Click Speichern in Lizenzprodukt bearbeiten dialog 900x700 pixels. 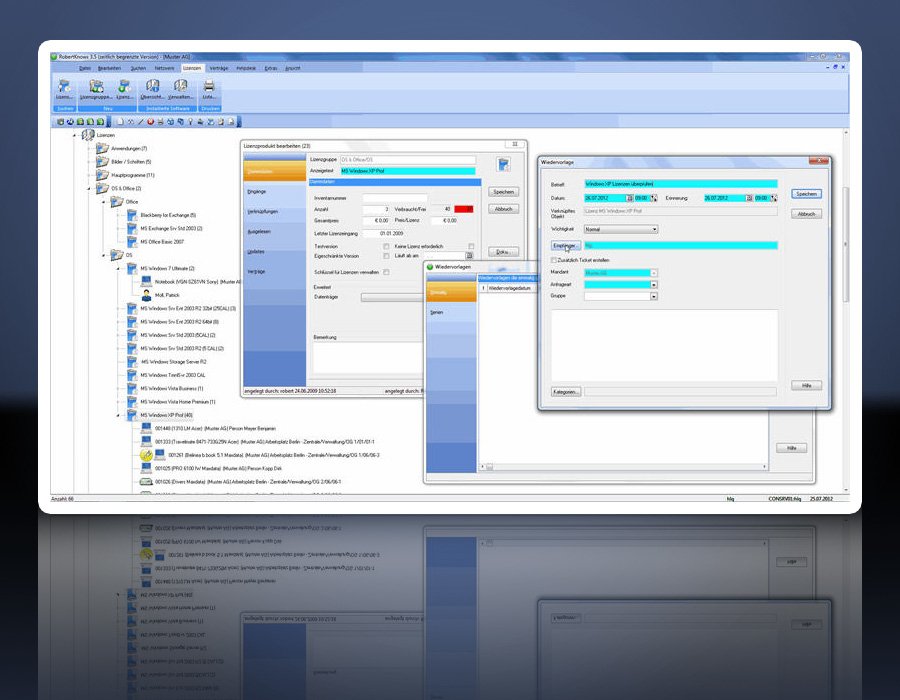(x=503, y=192)
